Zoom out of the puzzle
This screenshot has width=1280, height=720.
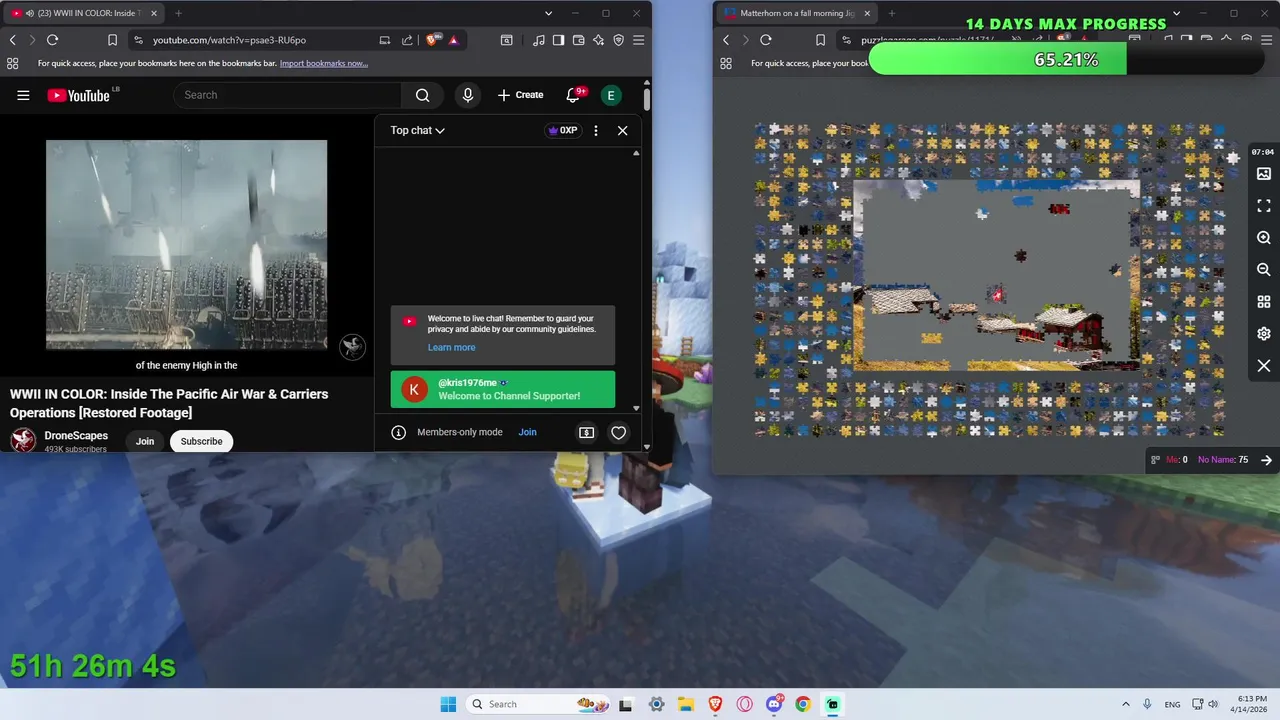tap(1264, 270)
